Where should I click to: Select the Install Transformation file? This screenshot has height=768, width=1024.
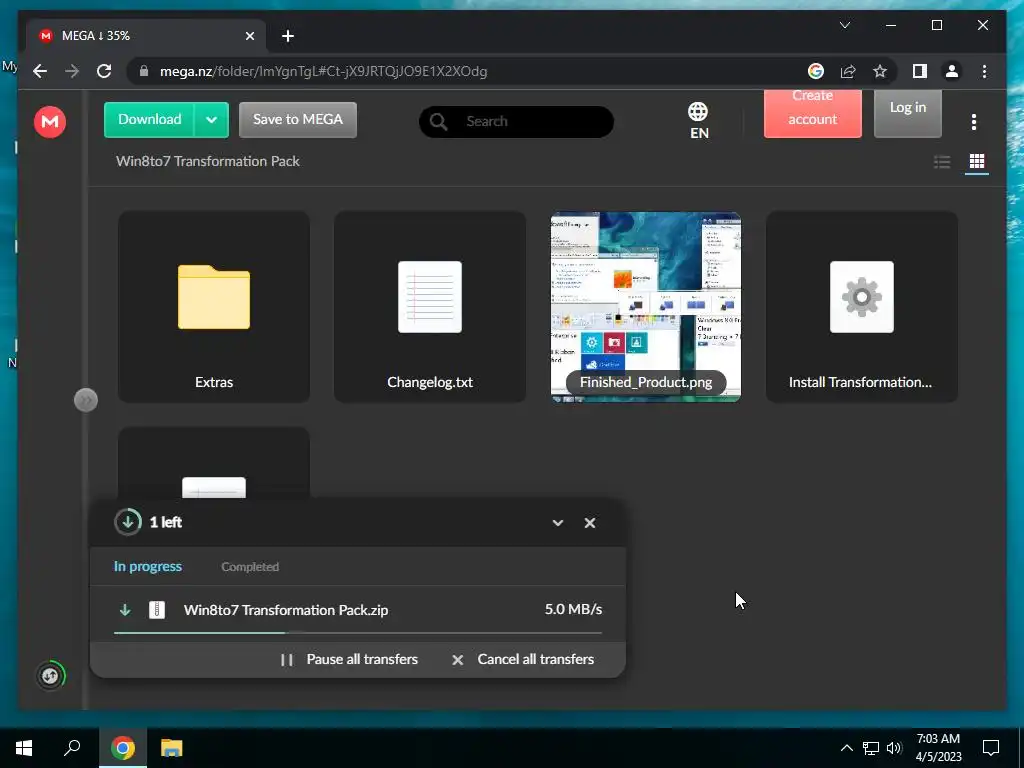tap(861, 306)
